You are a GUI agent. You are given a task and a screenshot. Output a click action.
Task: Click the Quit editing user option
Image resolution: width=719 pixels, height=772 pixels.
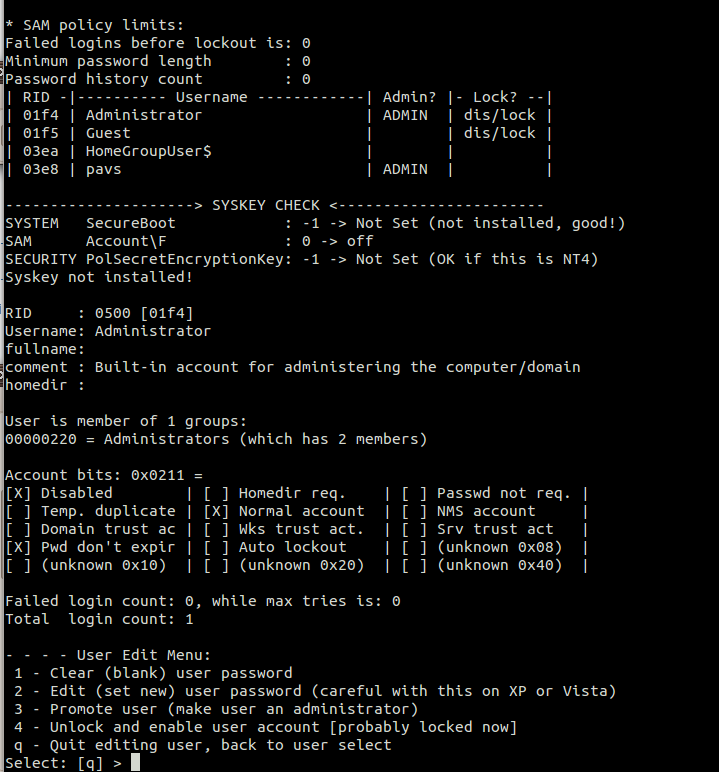pyautogui.click(x=203, y=745)
